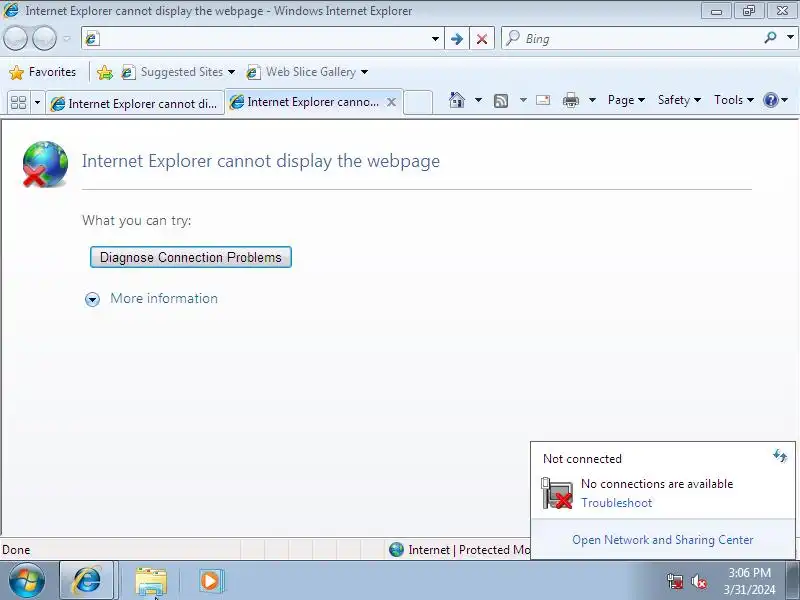
Task: Click the refresh network list icon
Action: 780,456
